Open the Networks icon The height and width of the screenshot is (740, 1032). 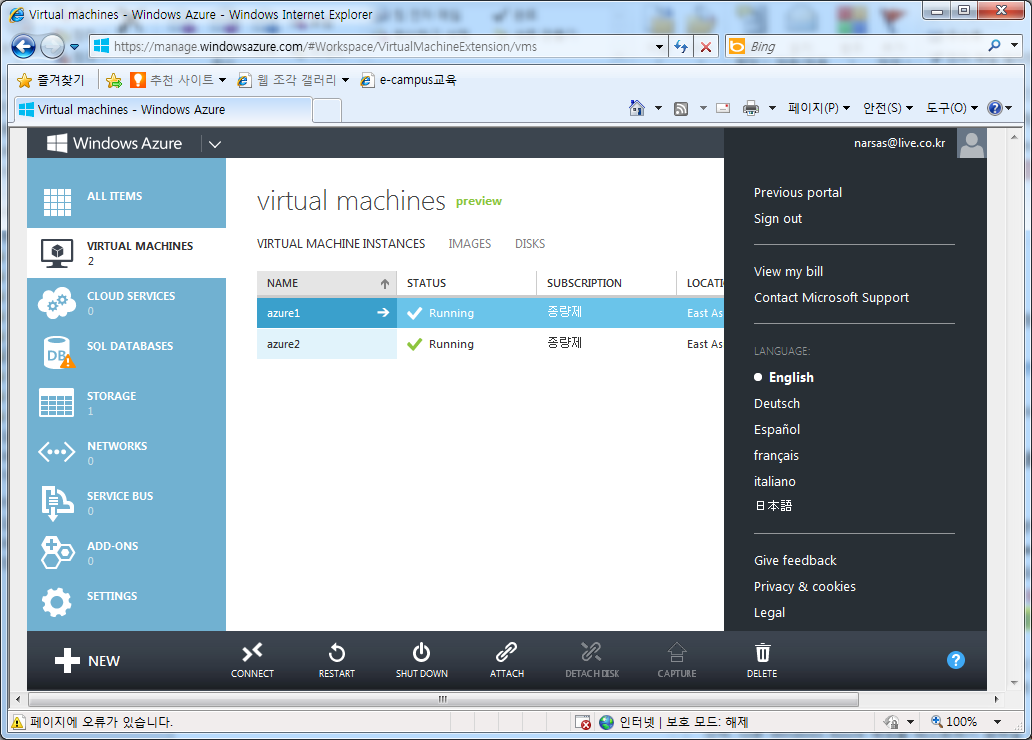pyautogui.click(x=57, y=452)
